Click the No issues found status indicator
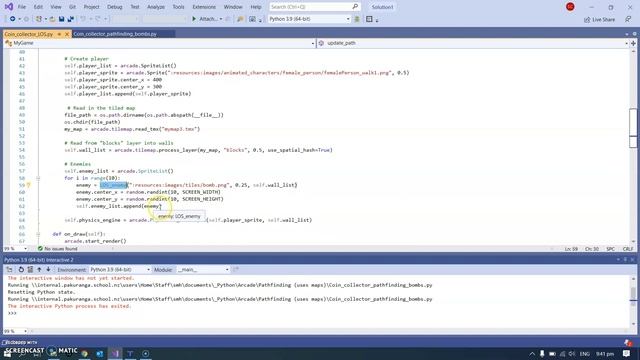Viewport: 640px width, 360px height. (57, 249)
